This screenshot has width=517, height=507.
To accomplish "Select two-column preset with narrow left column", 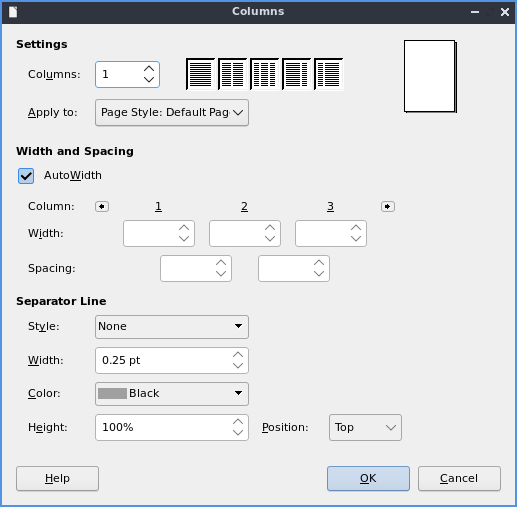I will coord(328,74).
